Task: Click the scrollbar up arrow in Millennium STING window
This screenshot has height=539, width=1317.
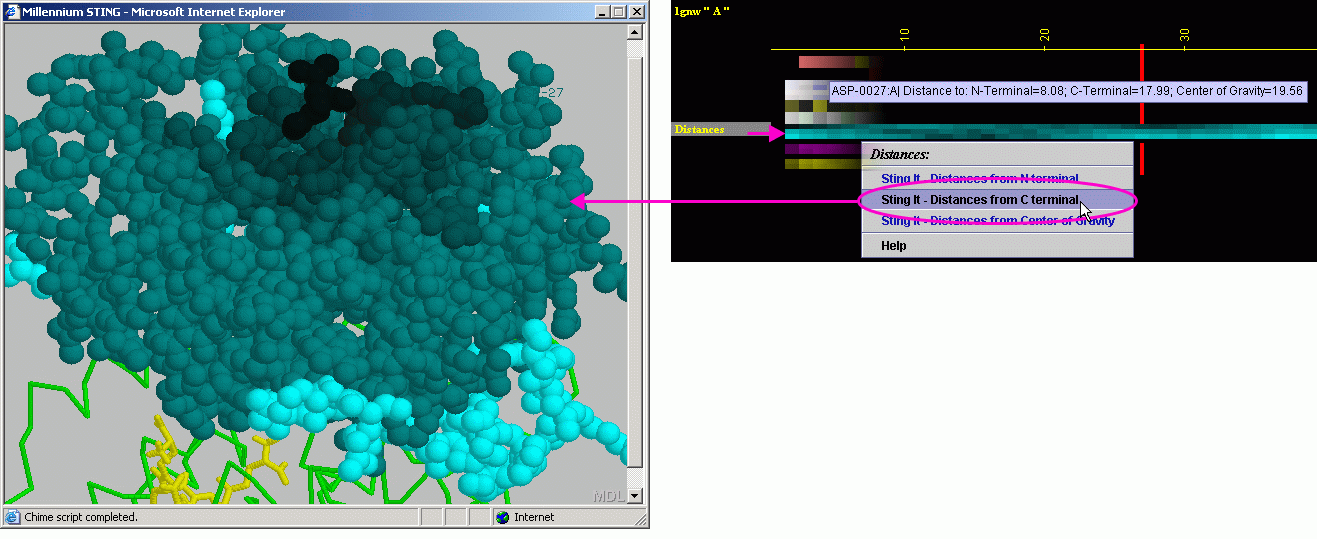Action: tap(635, 32)
